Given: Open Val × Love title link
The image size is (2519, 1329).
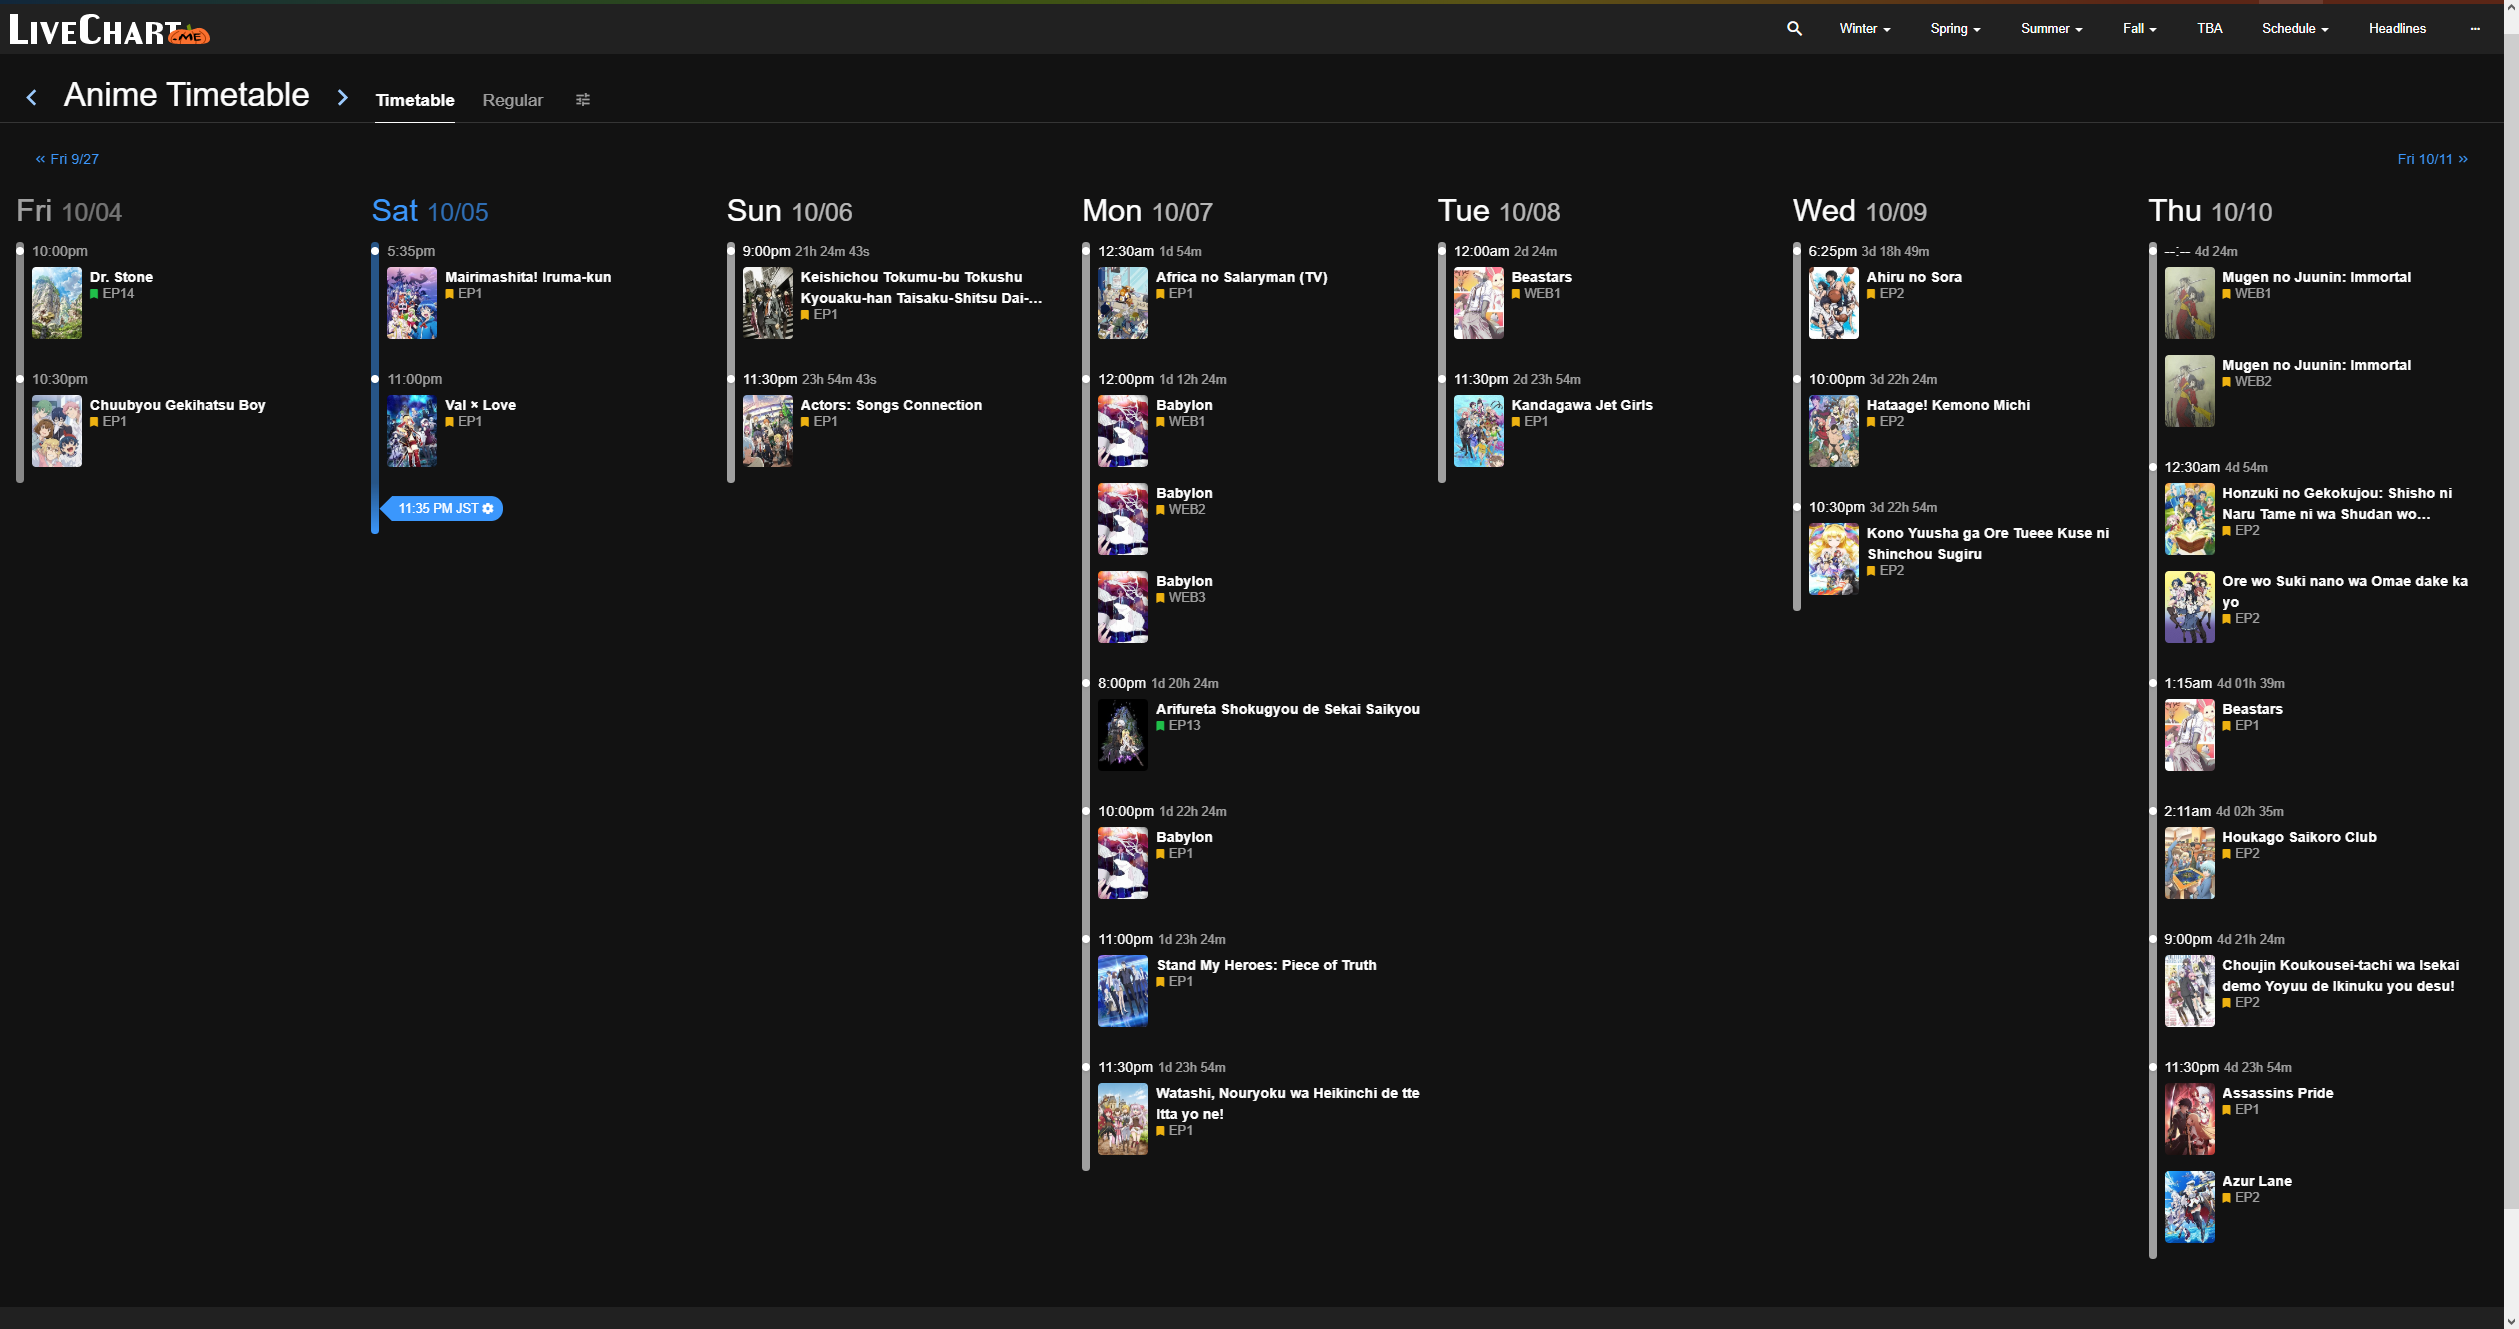Looking at the screenshot, I should 480,405.
